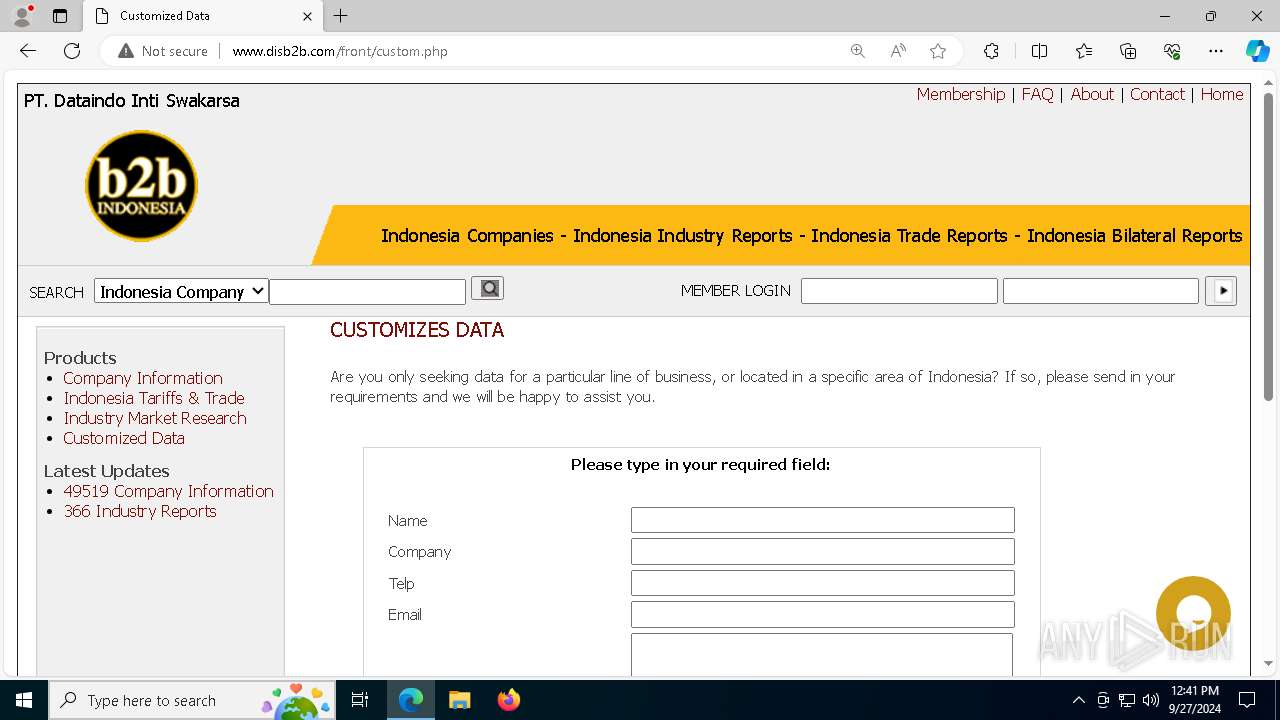Submit member login arrow button
This screenshot has height=720, width=1280.
1221,291
